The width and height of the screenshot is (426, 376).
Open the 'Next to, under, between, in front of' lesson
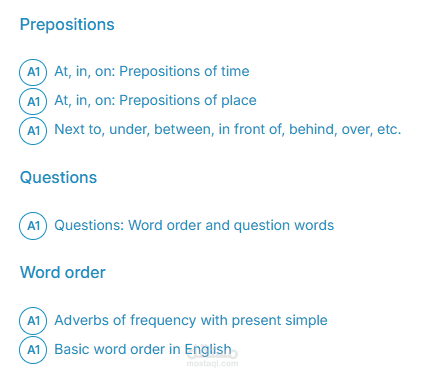click(x=228, y=129)
